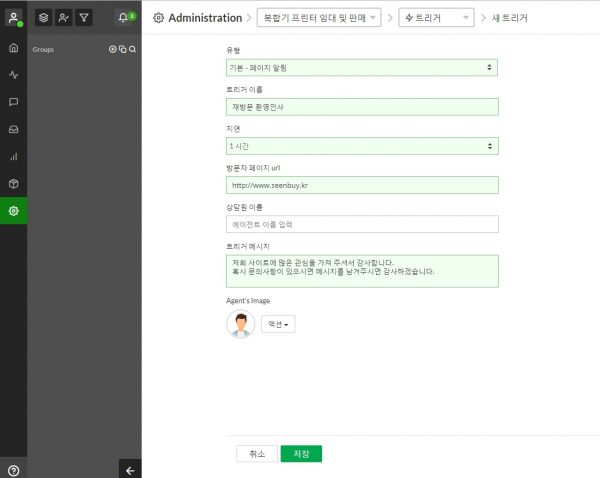
Task: Search groups with magnifier icon
Action: (x=132, y=49)
